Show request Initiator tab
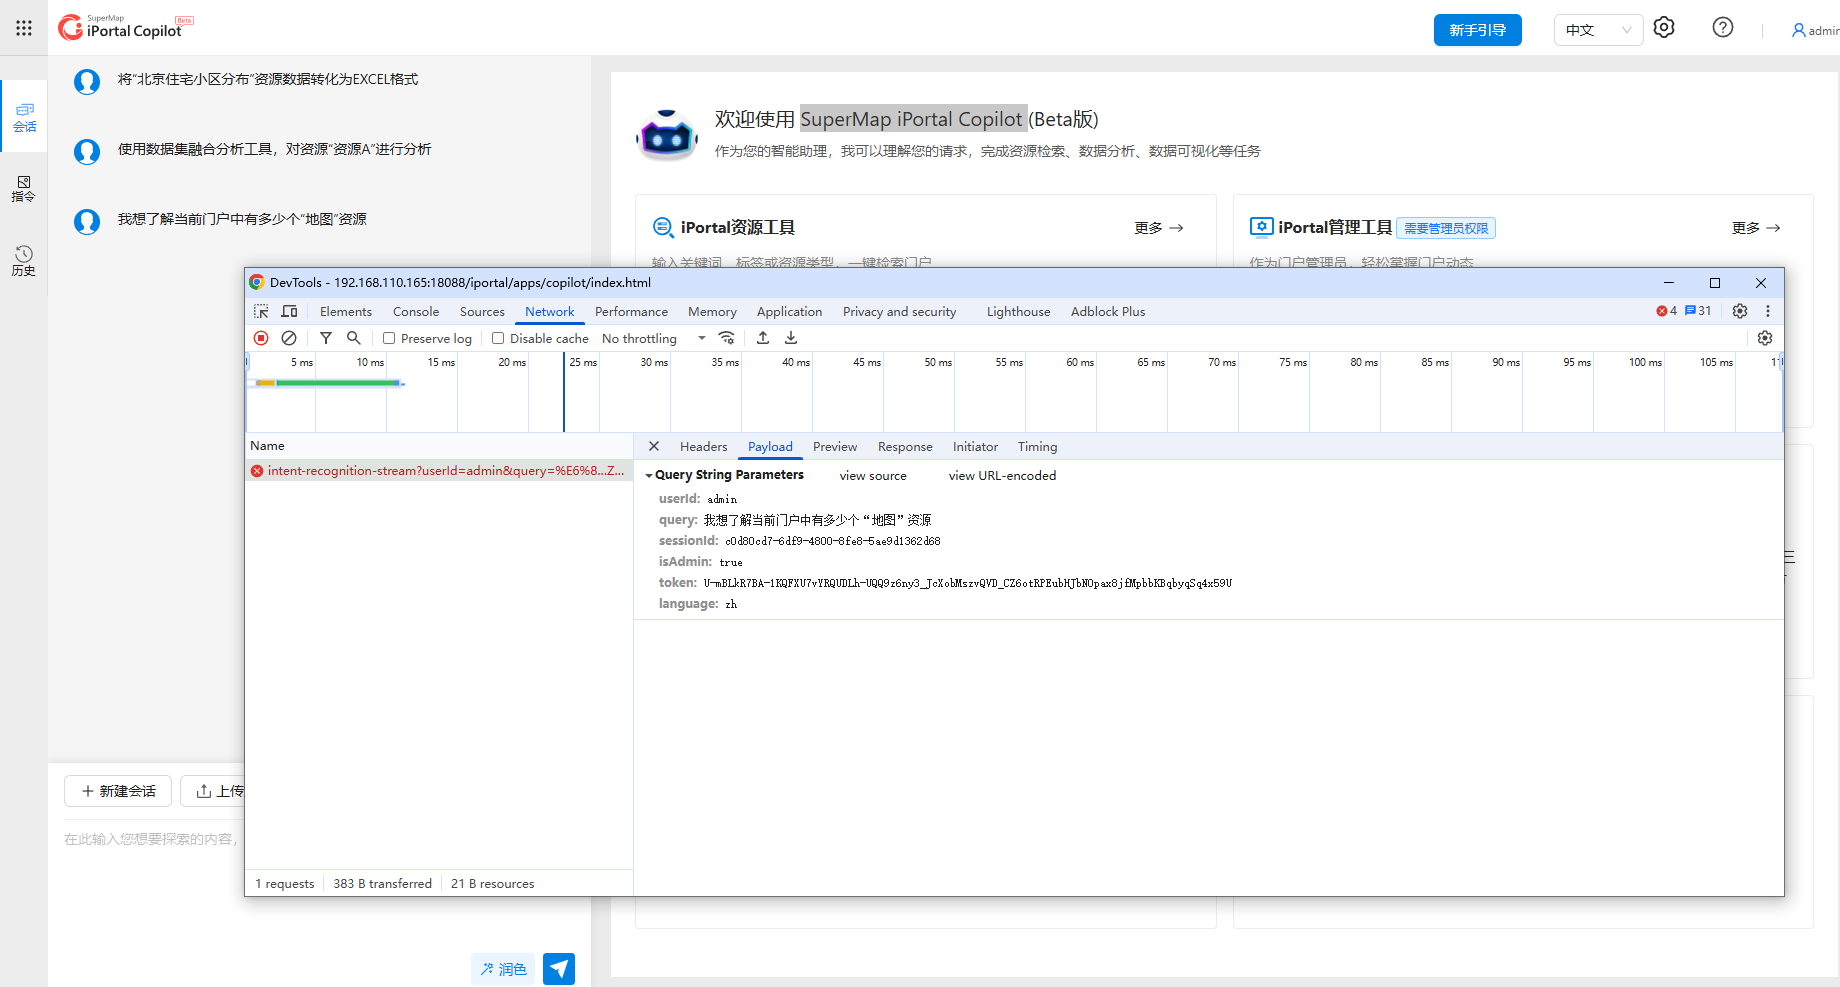The width and height of the screenshot is (1840, 987). (x=975, y=446)
